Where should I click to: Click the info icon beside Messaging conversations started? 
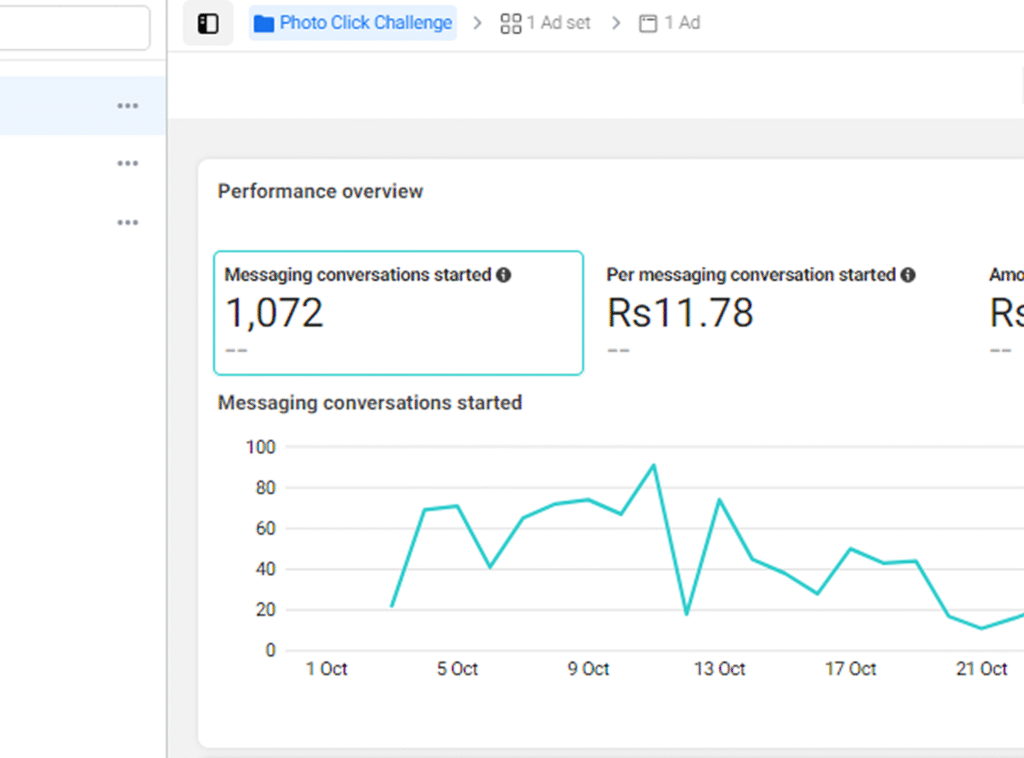pos(504,275)
